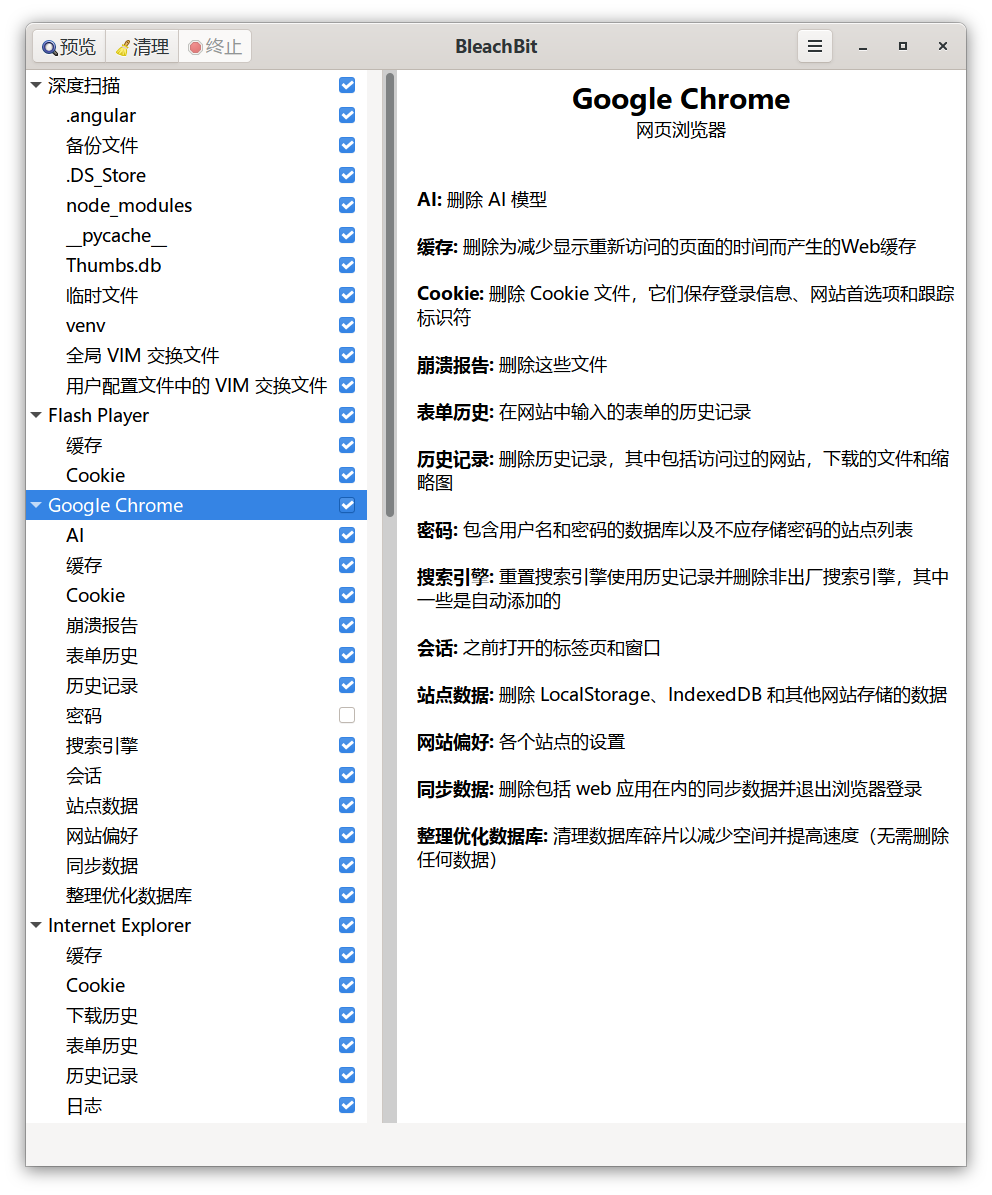
Task: Click the 清理 text label in the toolbar
Action: coord(151,47)
